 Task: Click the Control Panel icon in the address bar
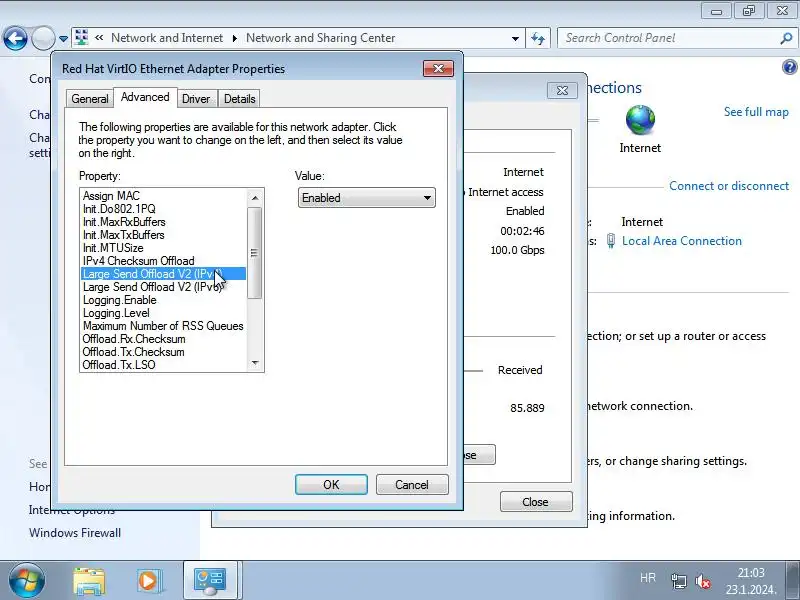(81, 38)
